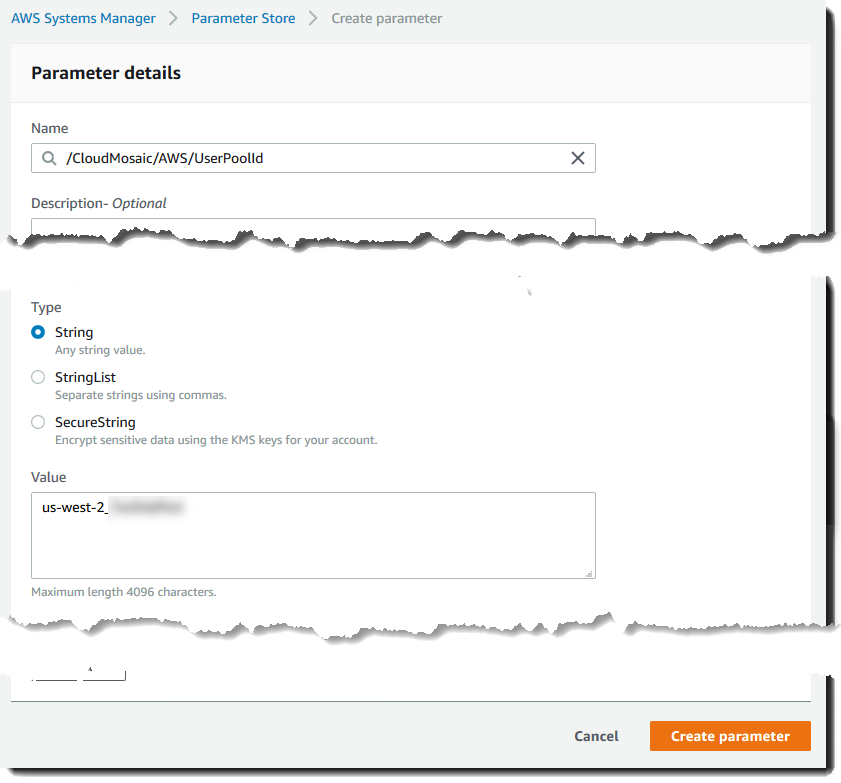Cancel the parameter creation

596,736
